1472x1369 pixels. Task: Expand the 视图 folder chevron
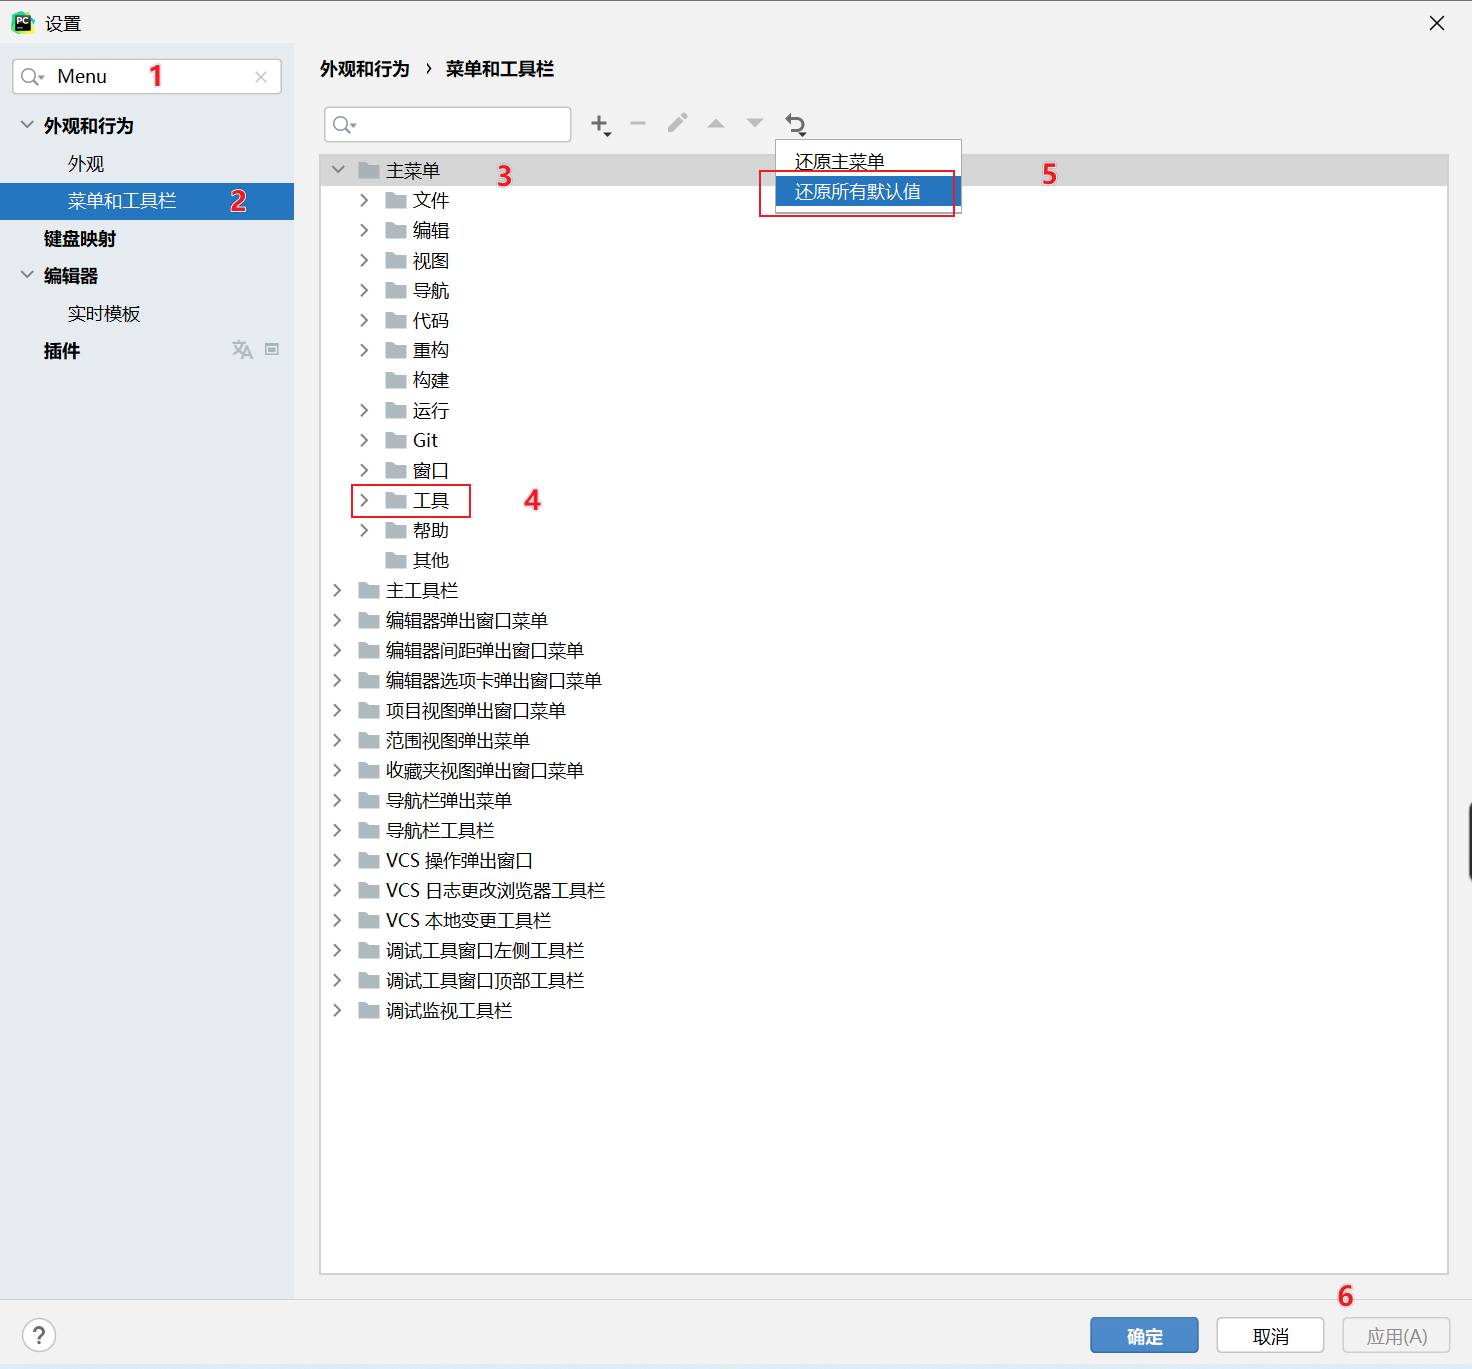[364, 260]
